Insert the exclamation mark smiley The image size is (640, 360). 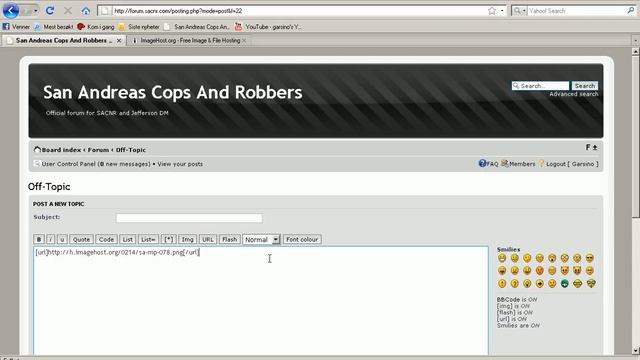pos(502,283)
